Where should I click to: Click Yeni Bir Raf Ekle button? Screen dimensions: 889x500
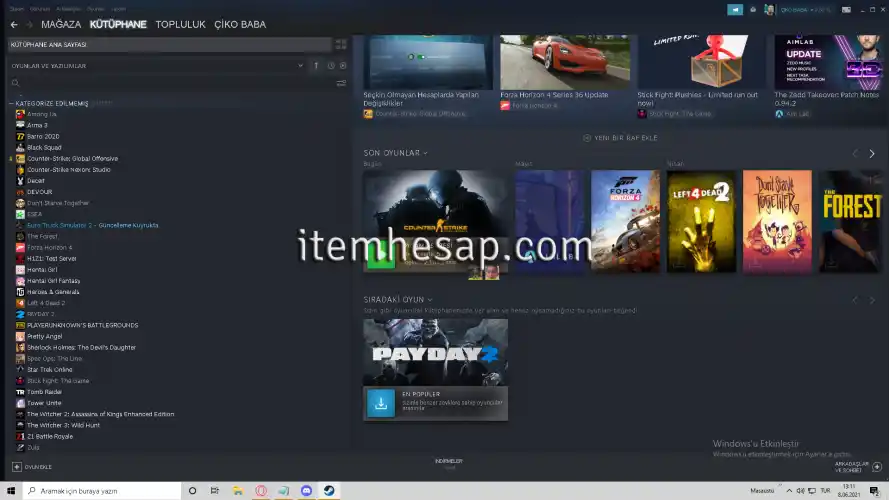(x=620, y=138)
